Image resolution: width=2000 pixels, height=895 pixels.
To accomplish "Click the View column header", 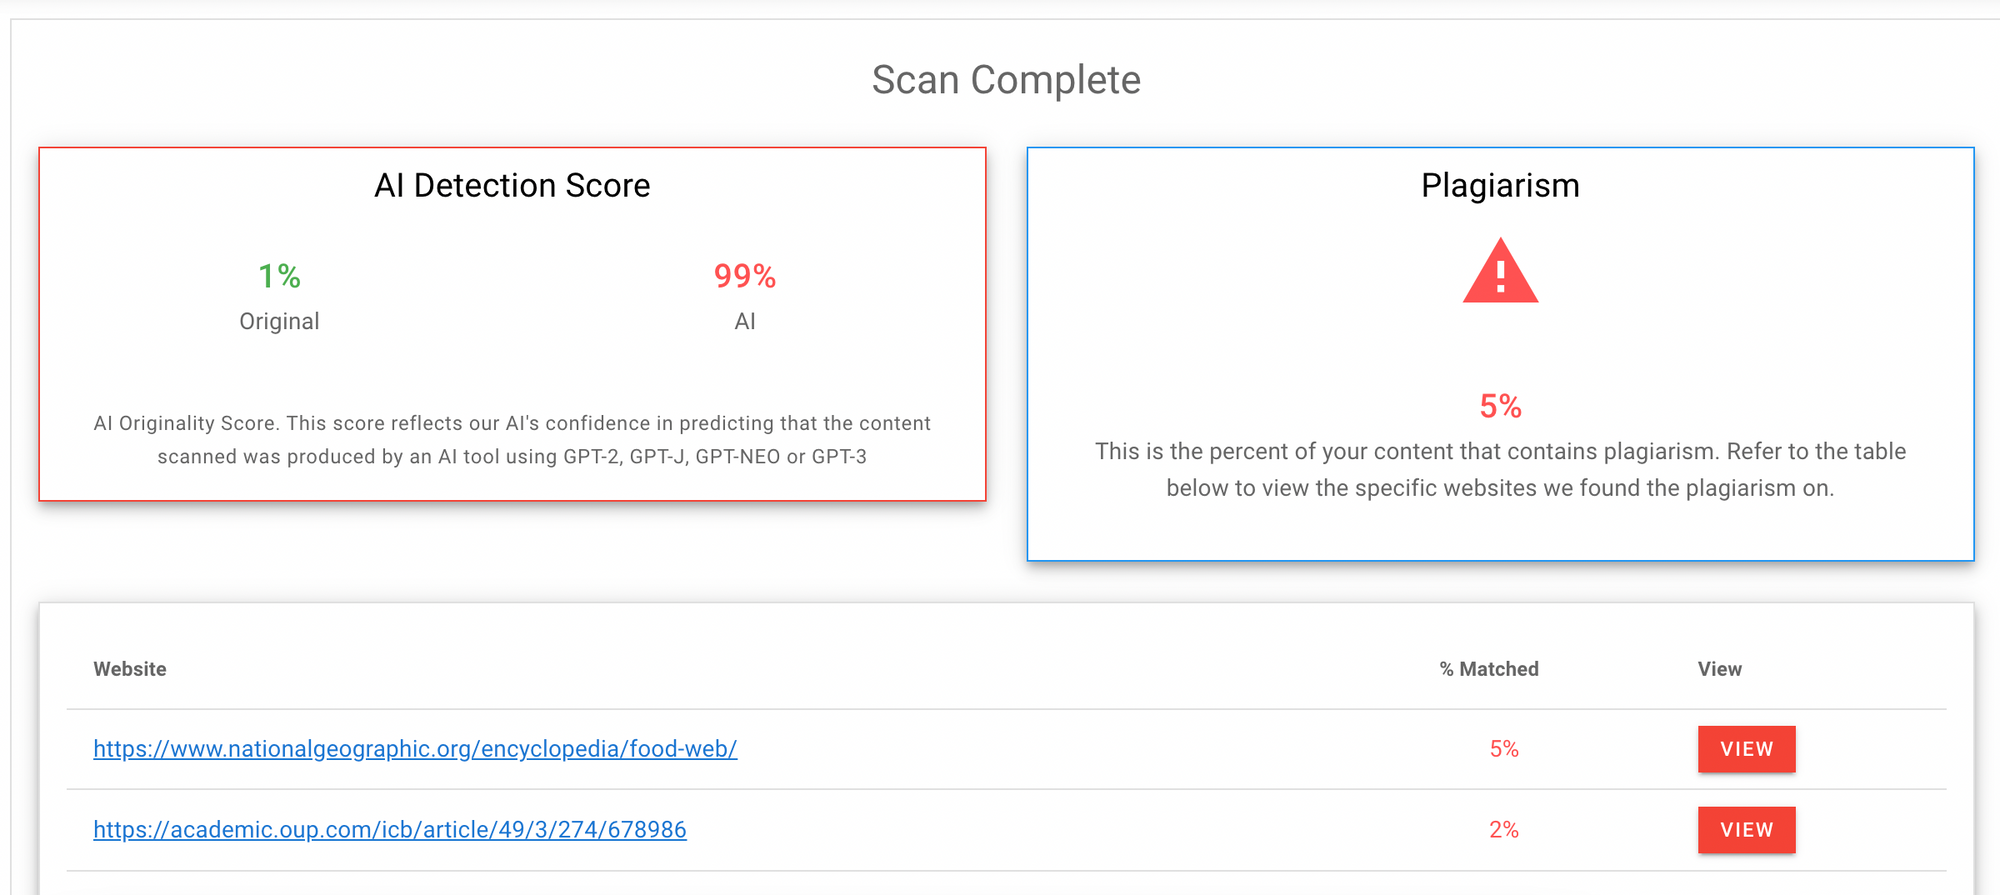I will point(1719,669).
